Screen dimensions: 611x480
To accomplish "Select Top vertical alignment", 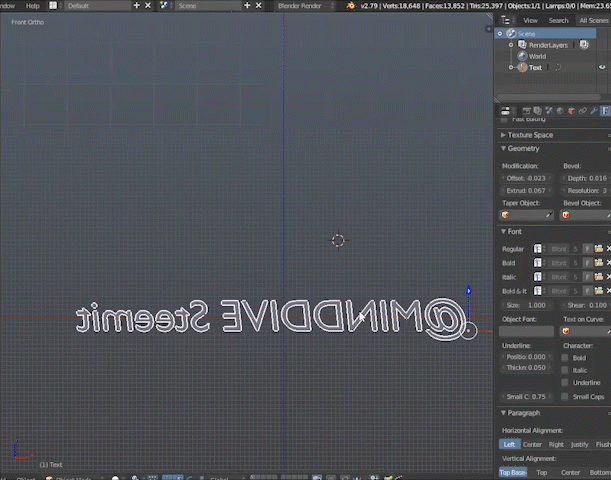I will 542,473.
